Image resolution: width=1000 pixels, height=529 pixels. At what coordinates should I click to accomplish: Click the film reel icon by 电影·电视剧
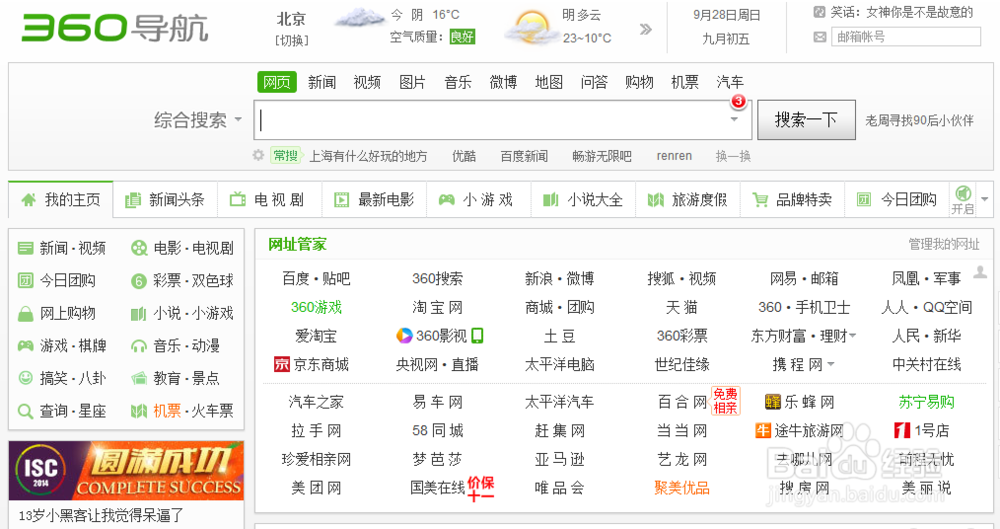coord(138,248)
